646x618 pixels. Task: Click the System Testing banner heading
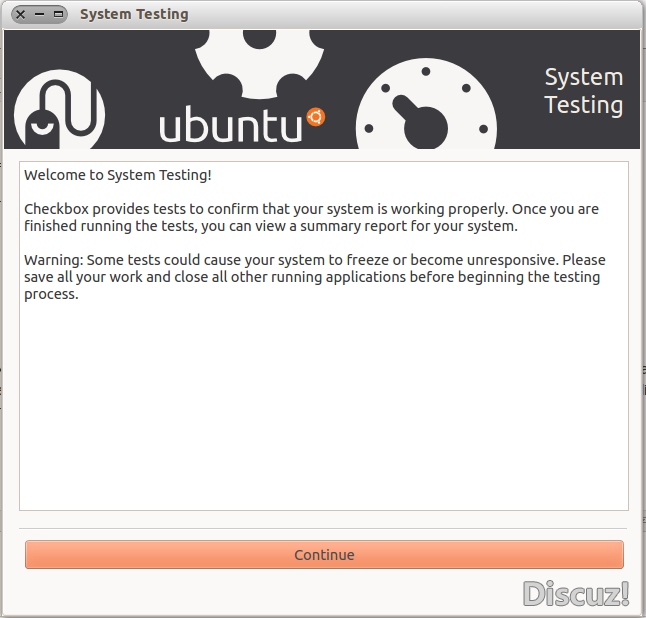click(583, 91)
